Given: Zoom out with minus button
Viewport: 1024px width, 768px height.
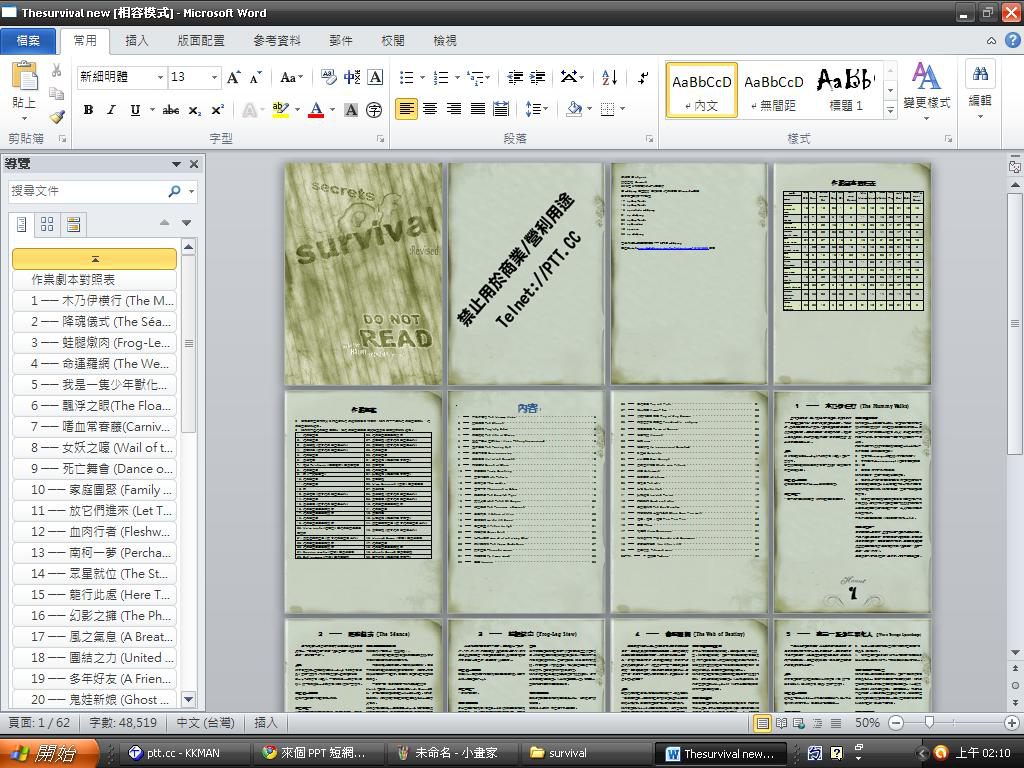Looking at the screenshot, I should pyautogui.click(x=896, y=723).
